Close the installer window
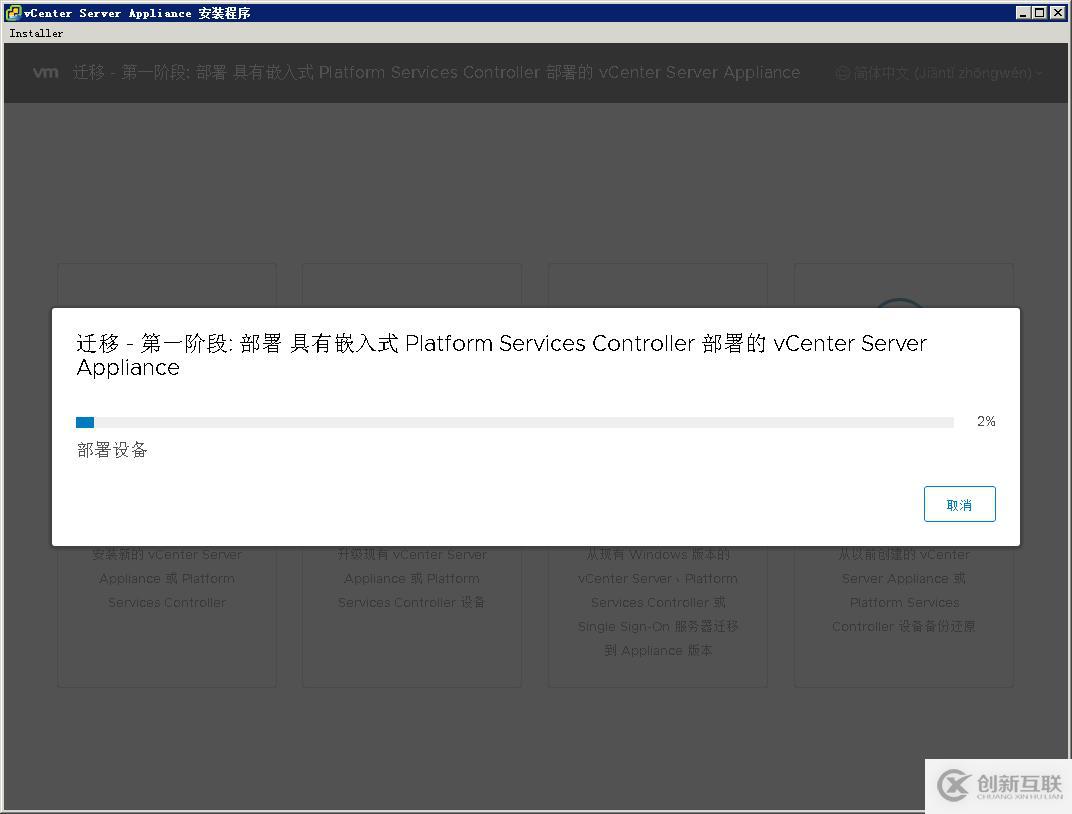Image resolution: width=1072 pixels, height=814 pixels. (1058, 12)
